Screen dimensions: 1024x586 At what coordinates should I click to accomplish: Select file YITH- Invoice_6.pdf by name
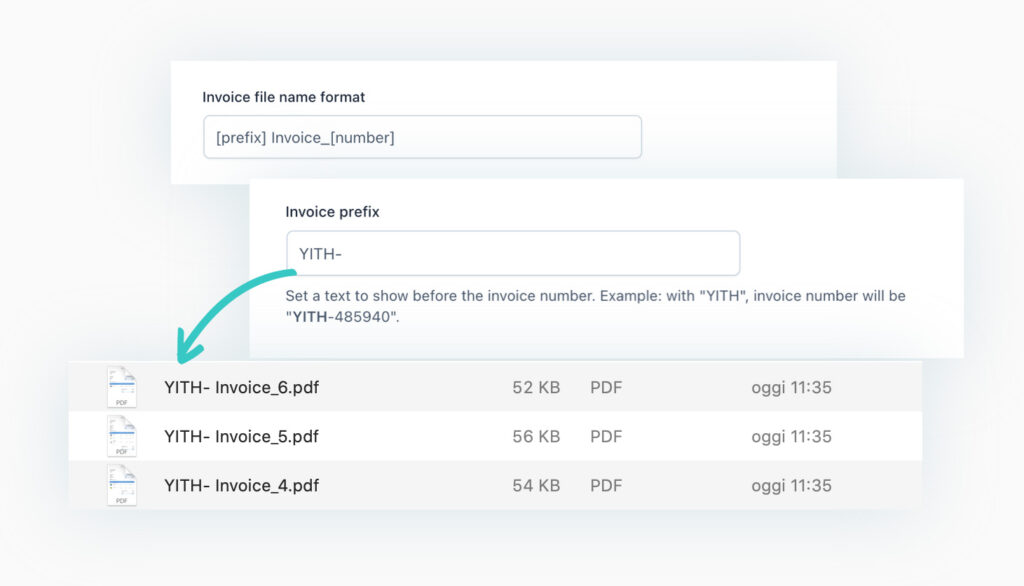[241, 387]
